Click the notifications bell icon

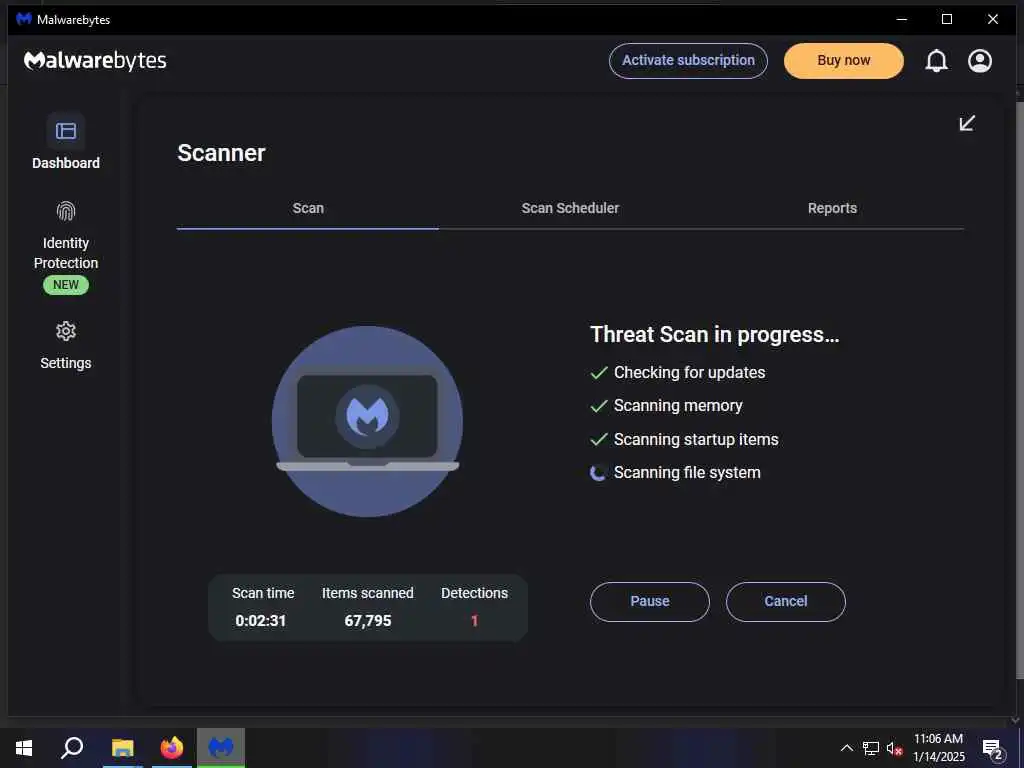click(936, 61)
